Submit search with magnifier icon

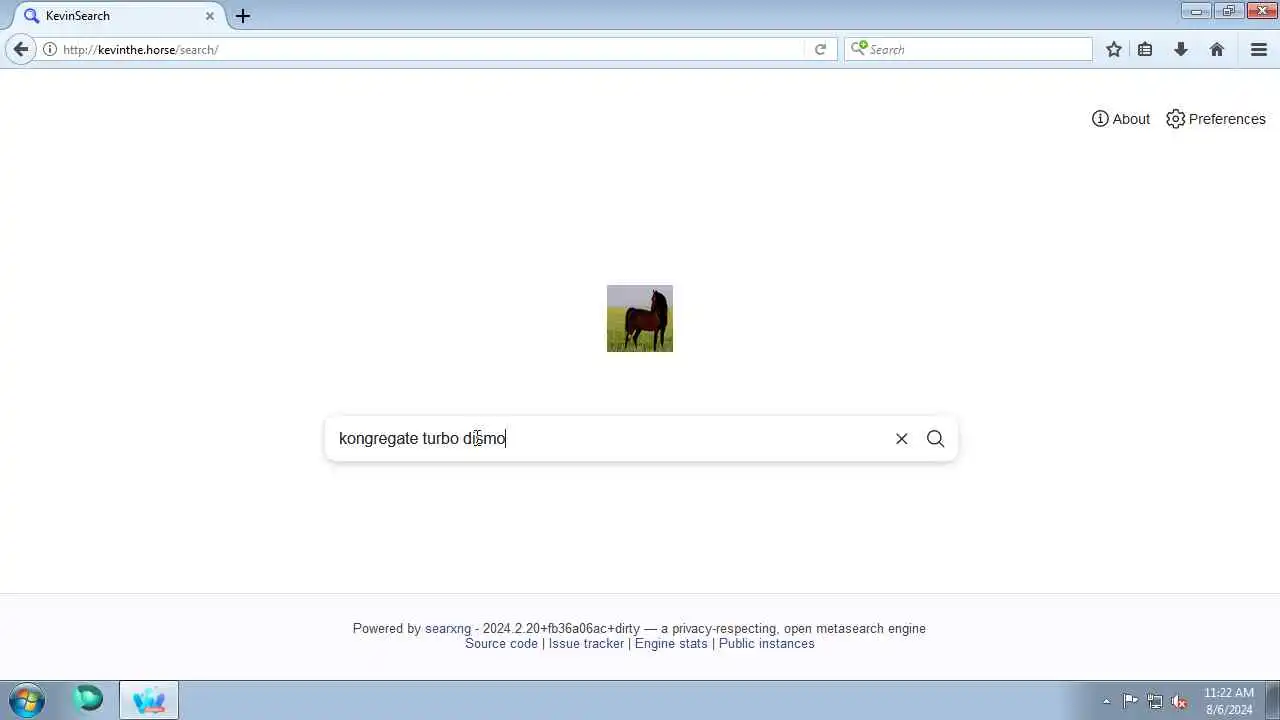935,438
